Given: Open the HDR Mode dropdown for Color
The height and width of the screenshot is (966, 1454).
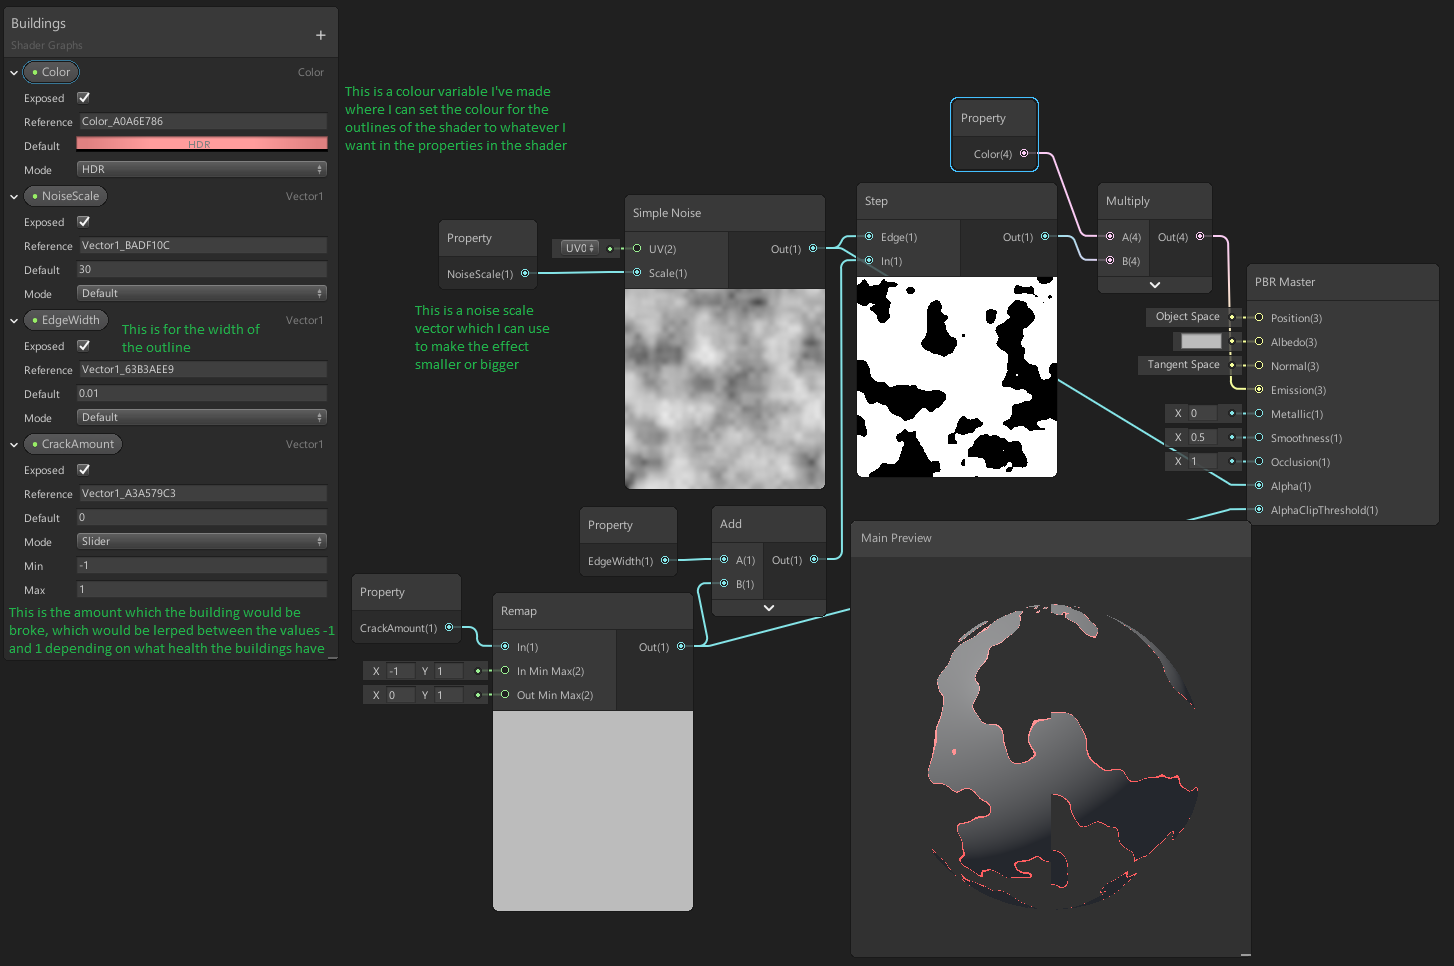Looking at the screenshot, I should click(x=201, y=168).
